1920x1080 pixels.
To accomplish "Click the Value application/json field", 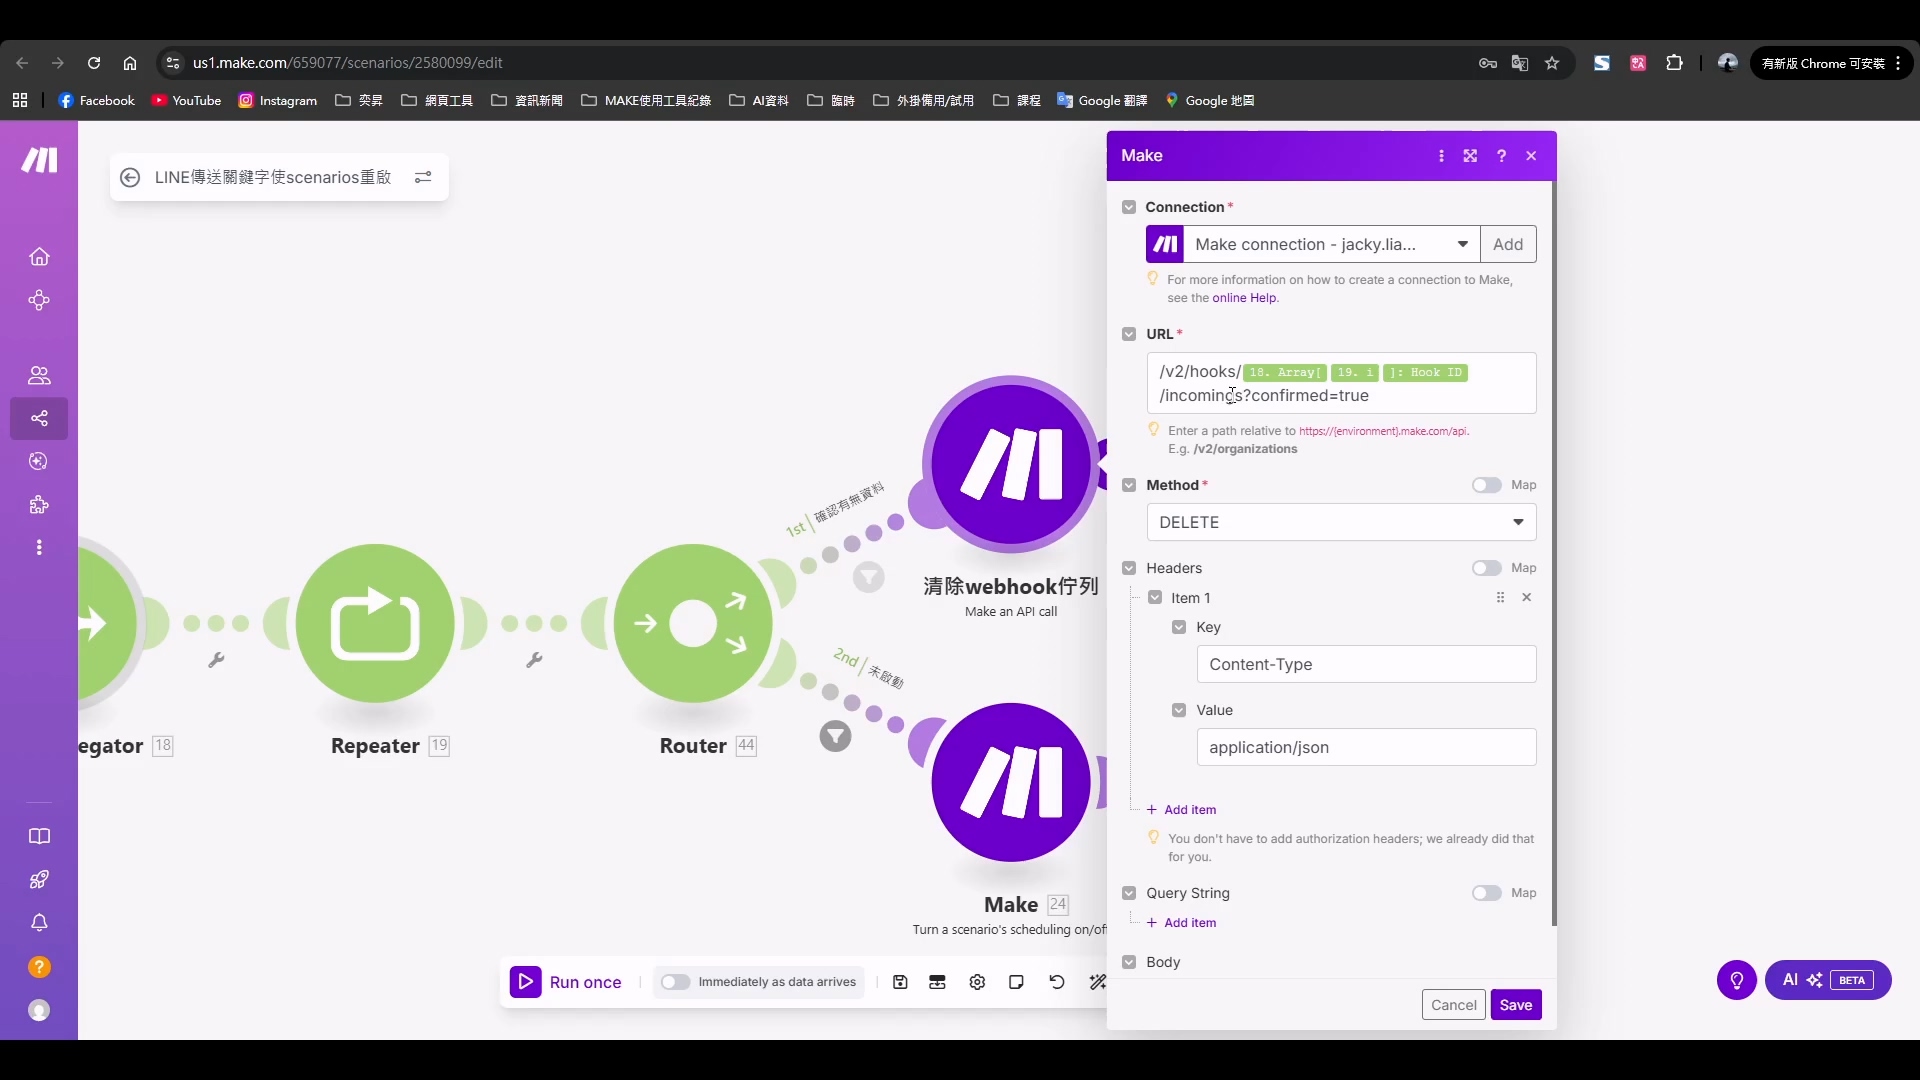I will (x=1366, y=747).
